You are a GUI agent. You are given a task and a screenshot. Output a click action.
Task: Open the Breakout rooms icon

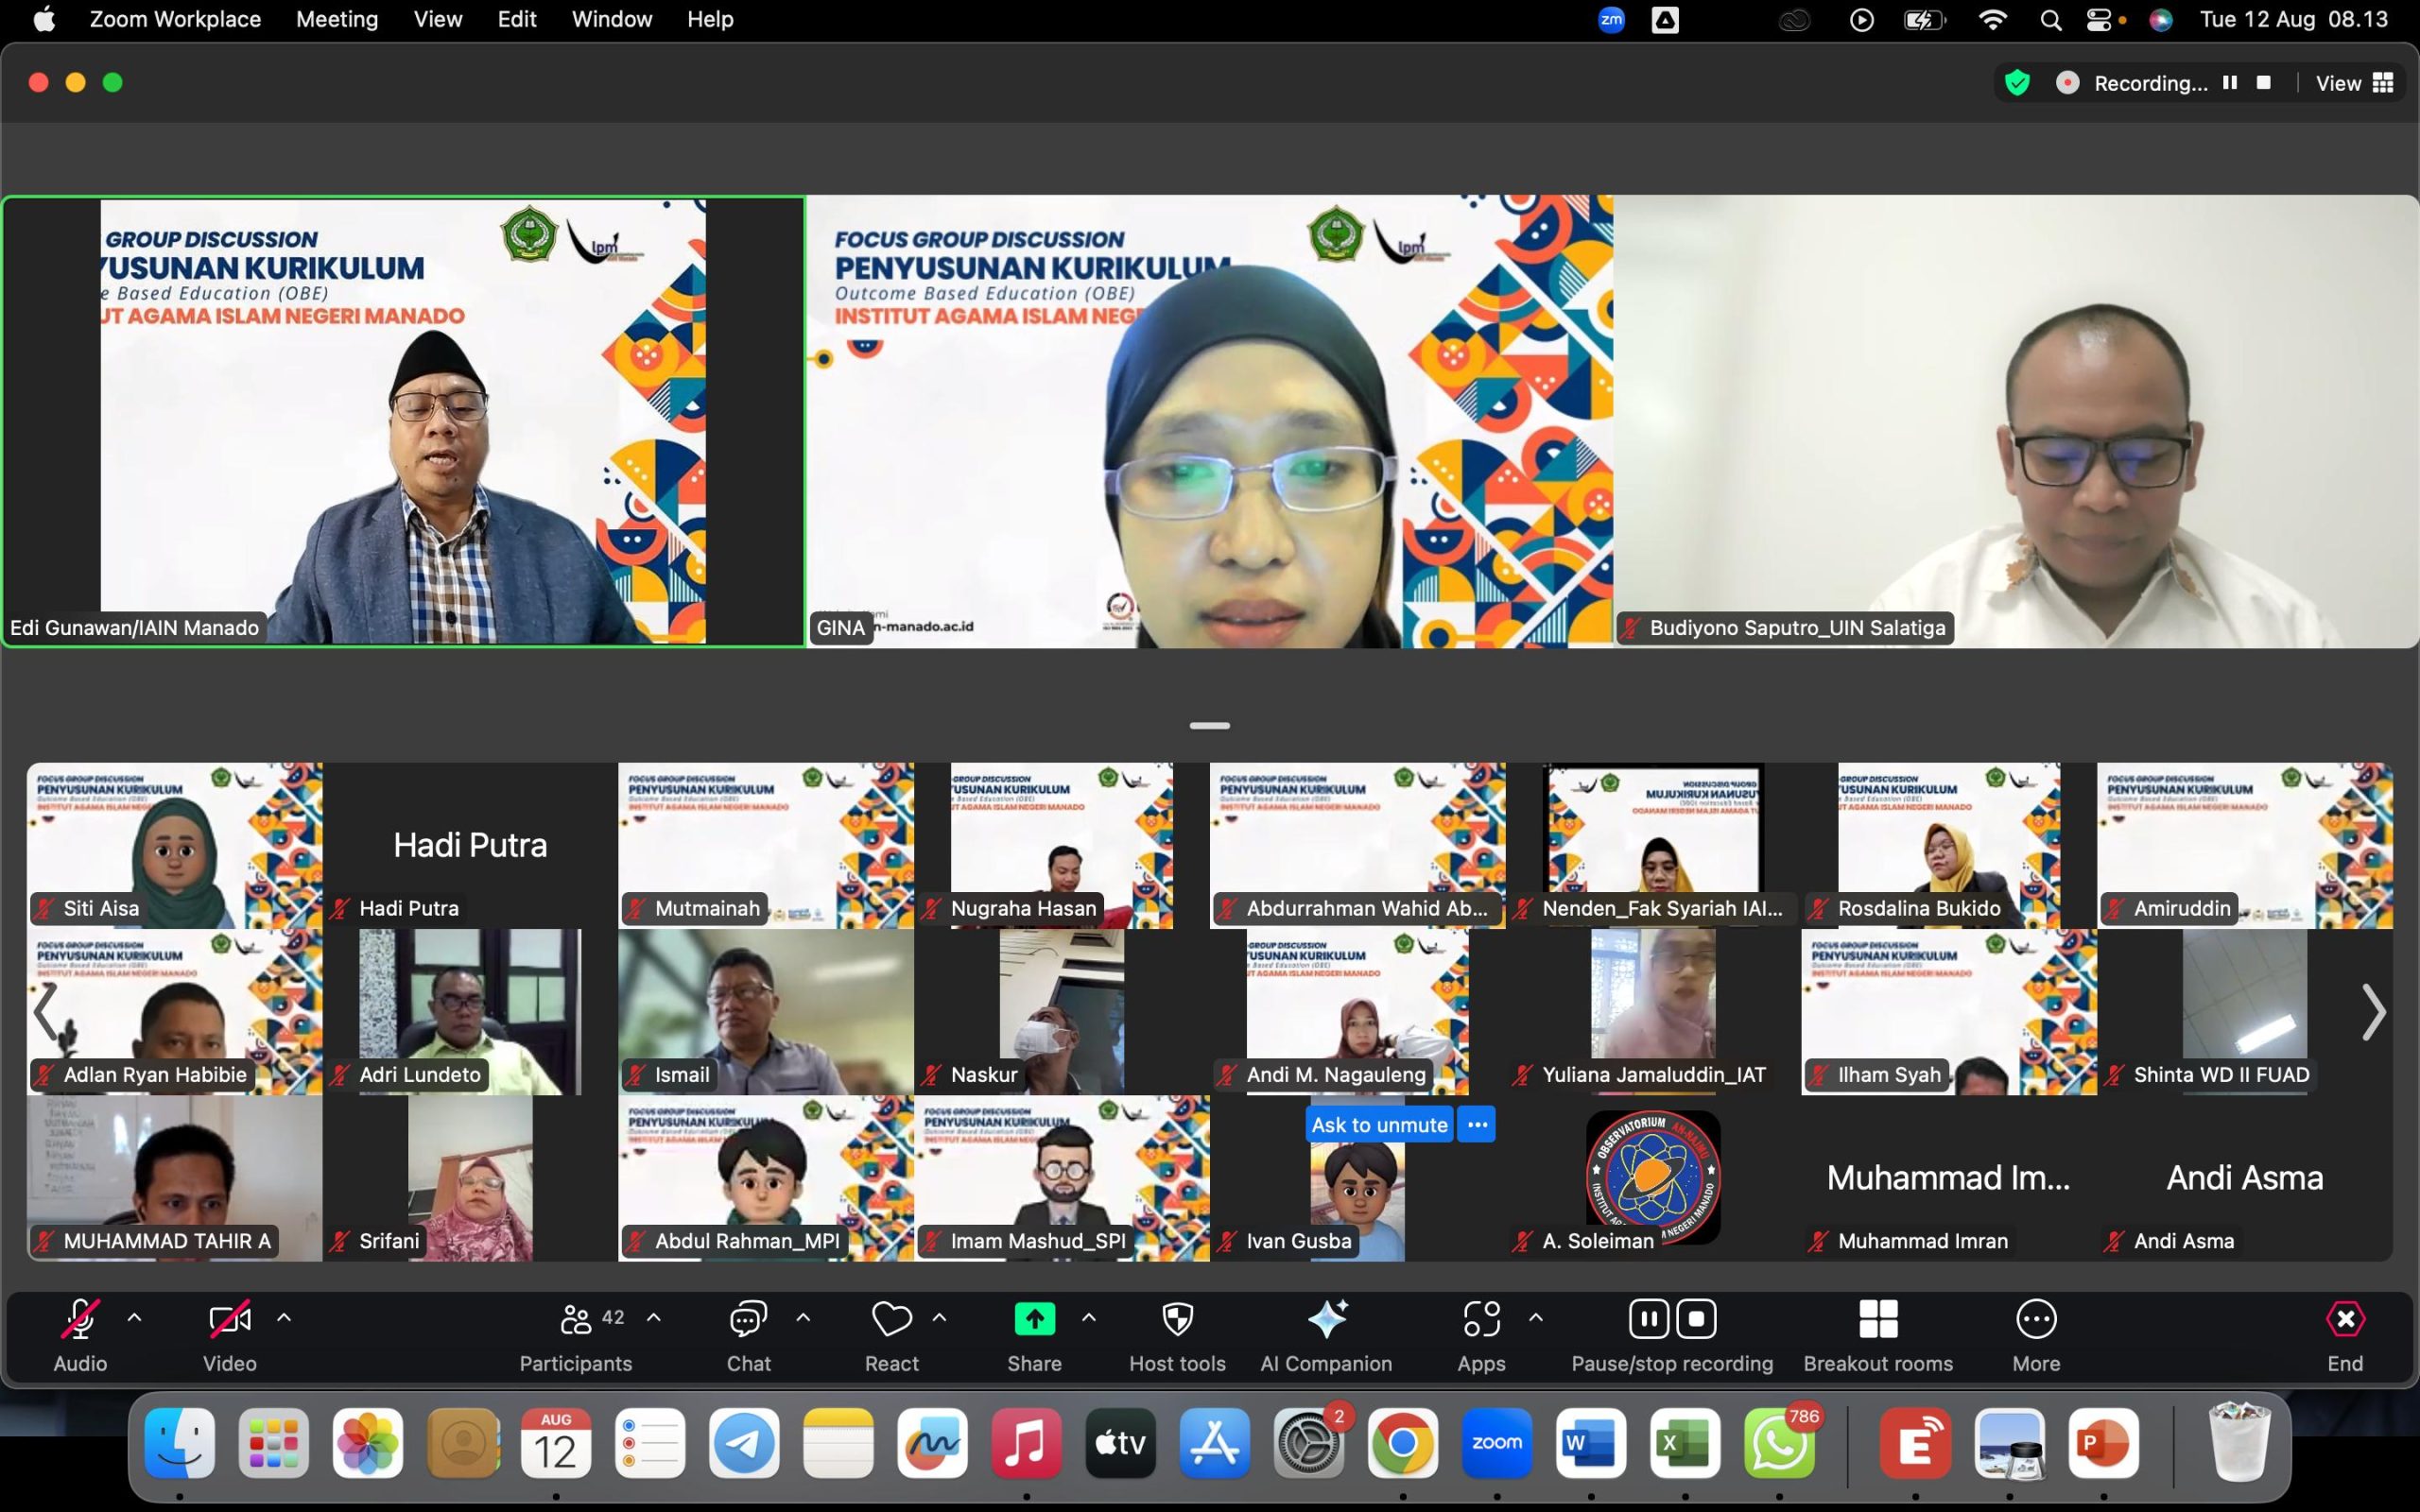(1877, 1319)
